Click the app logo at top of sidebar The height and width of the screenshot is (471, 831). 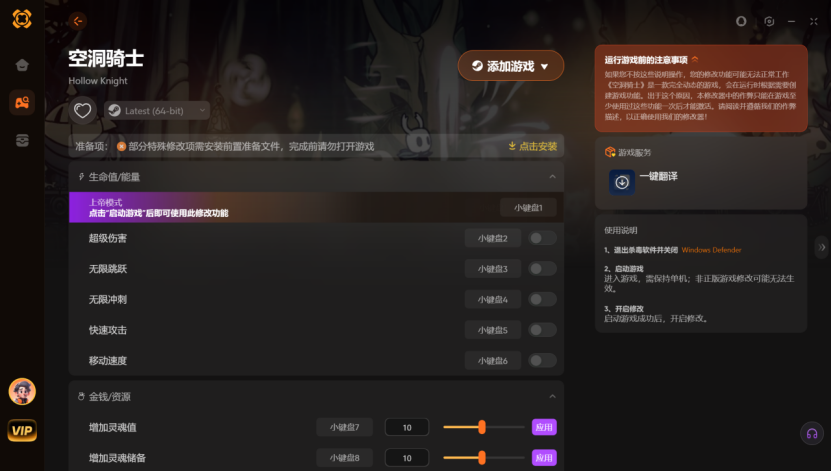coord(22,19)
